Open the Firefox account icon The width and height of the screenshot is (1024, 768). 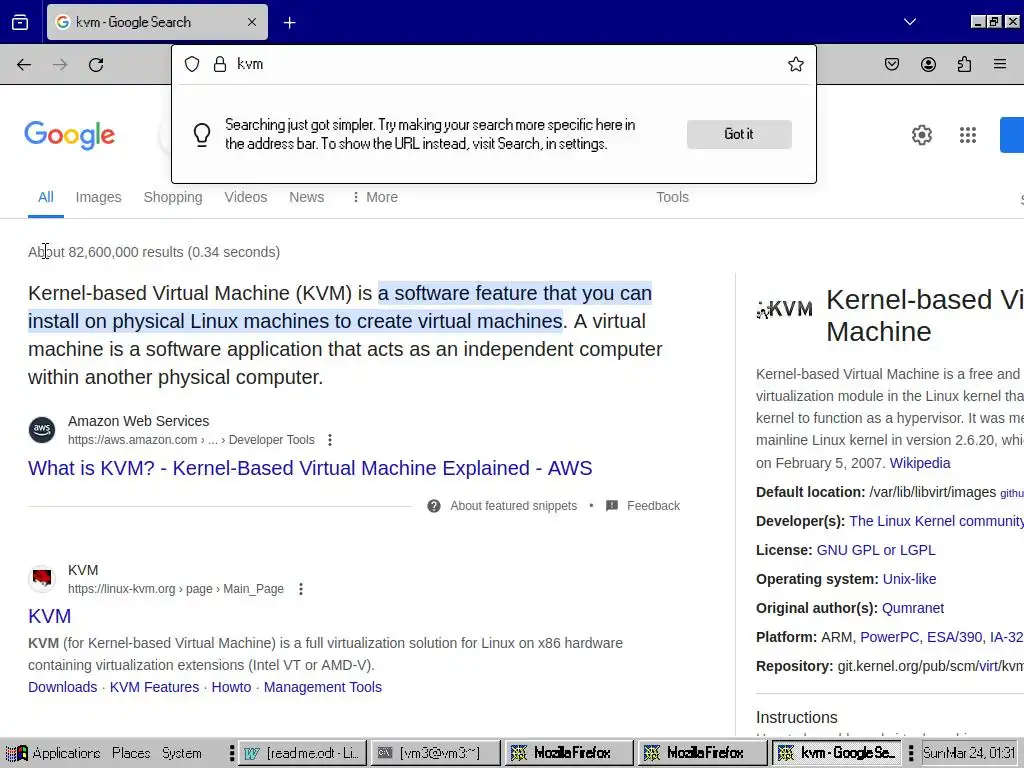[928, 64]
